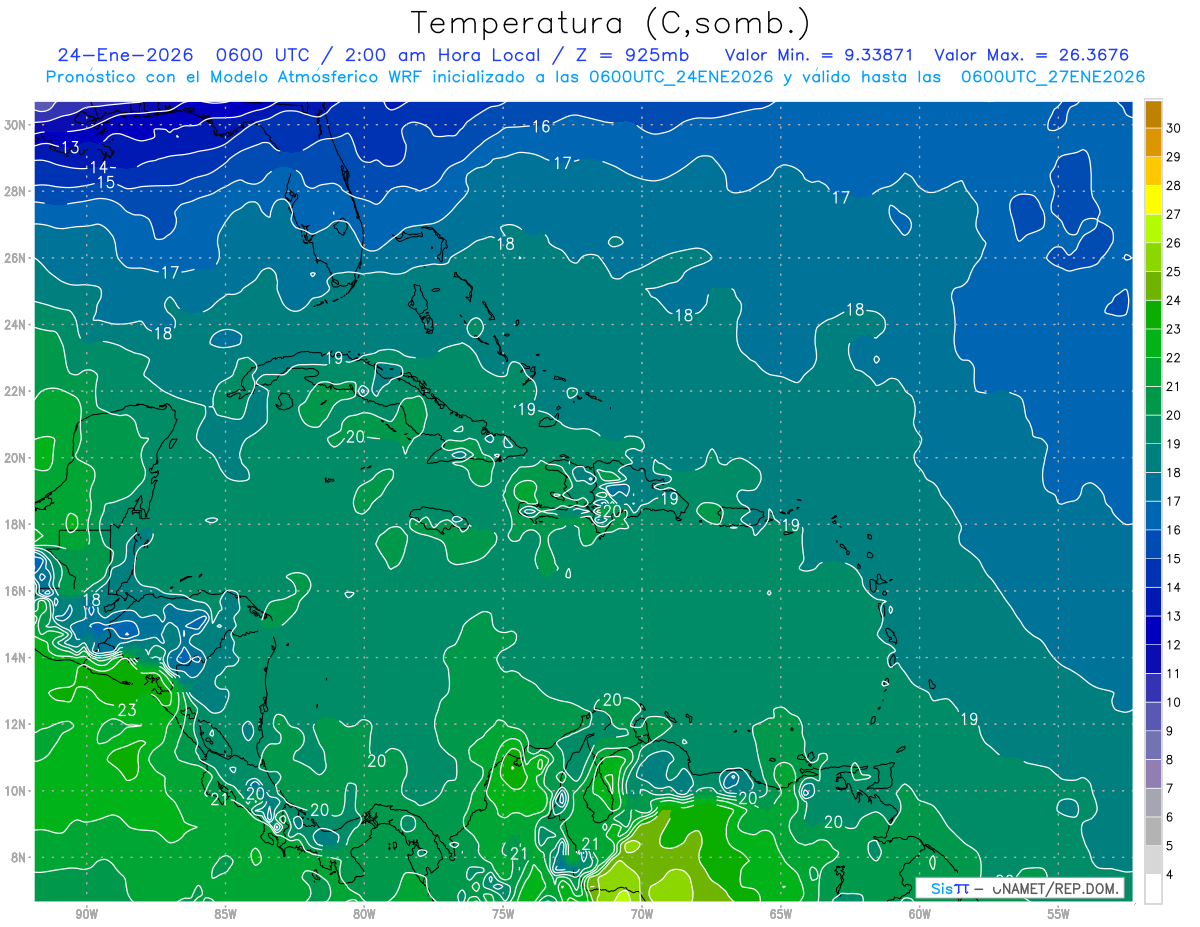Select the white legend swatch below 4
Viewport: 1200px width, 927px height.
[1153, 889]
